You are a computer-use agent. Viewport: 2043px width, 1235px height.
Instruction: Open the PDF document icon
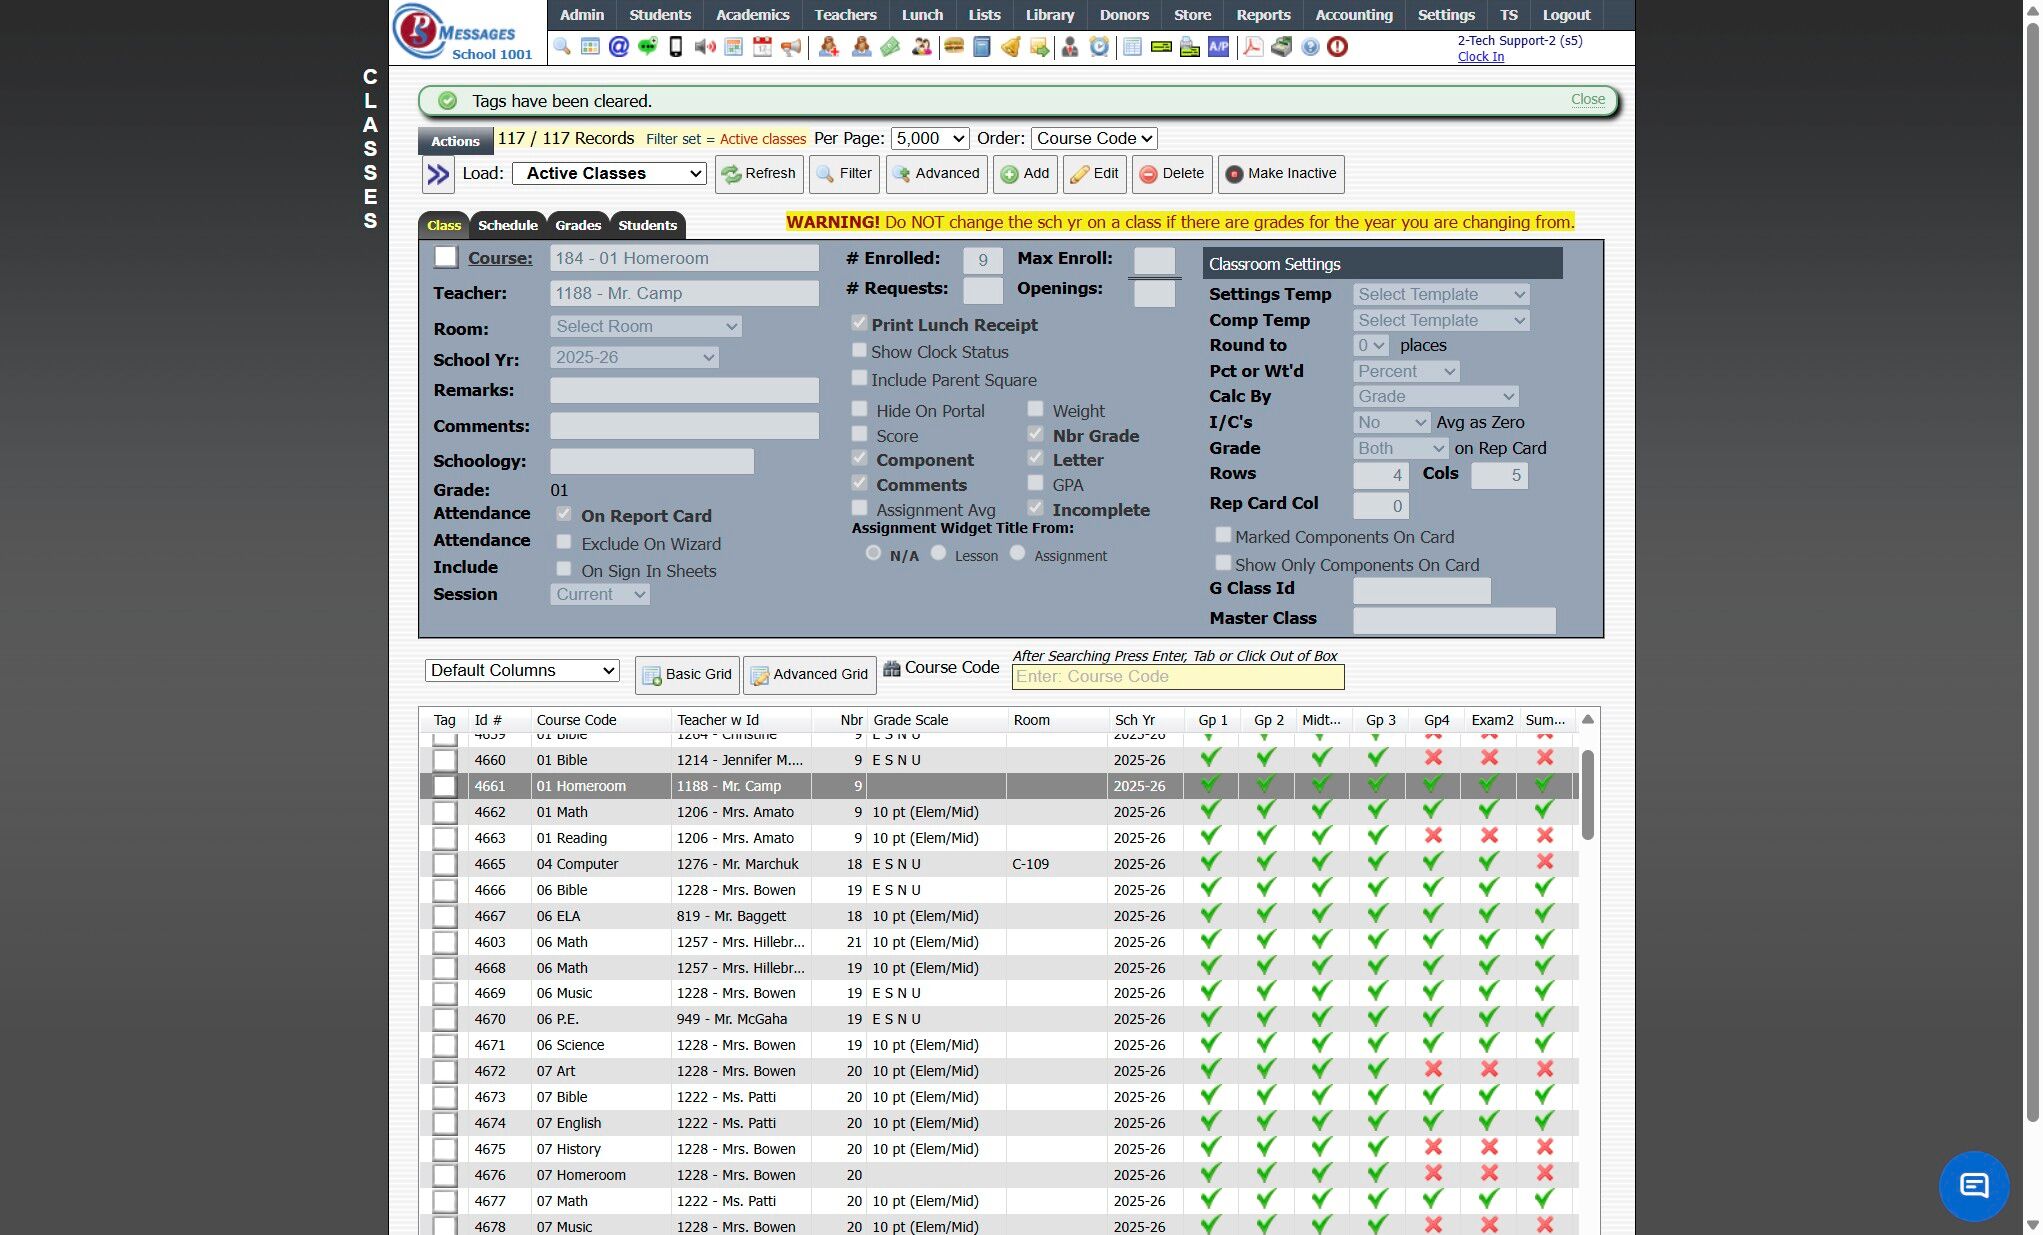[1252, 47]
